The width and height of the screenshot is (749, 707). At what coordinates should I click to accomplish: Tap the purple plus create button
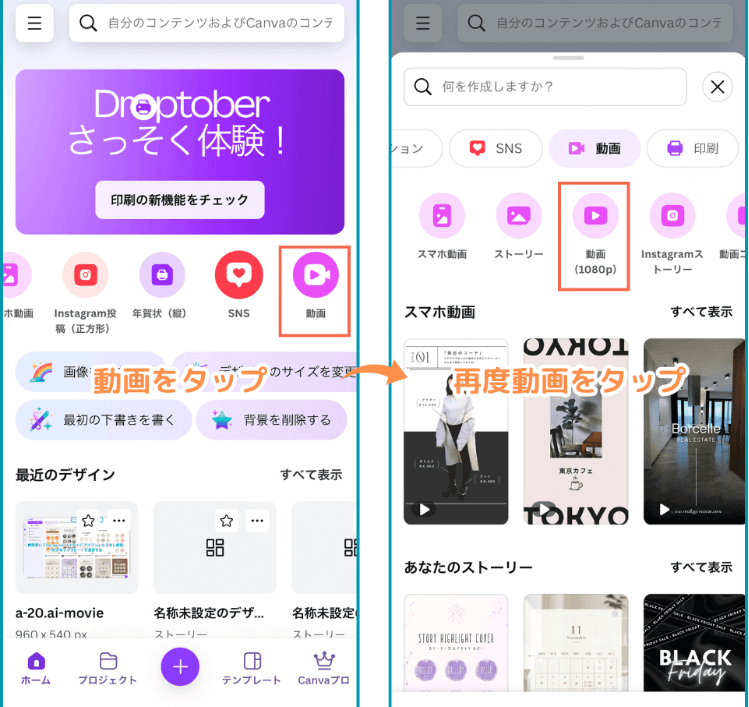click(x=180, y=667)
